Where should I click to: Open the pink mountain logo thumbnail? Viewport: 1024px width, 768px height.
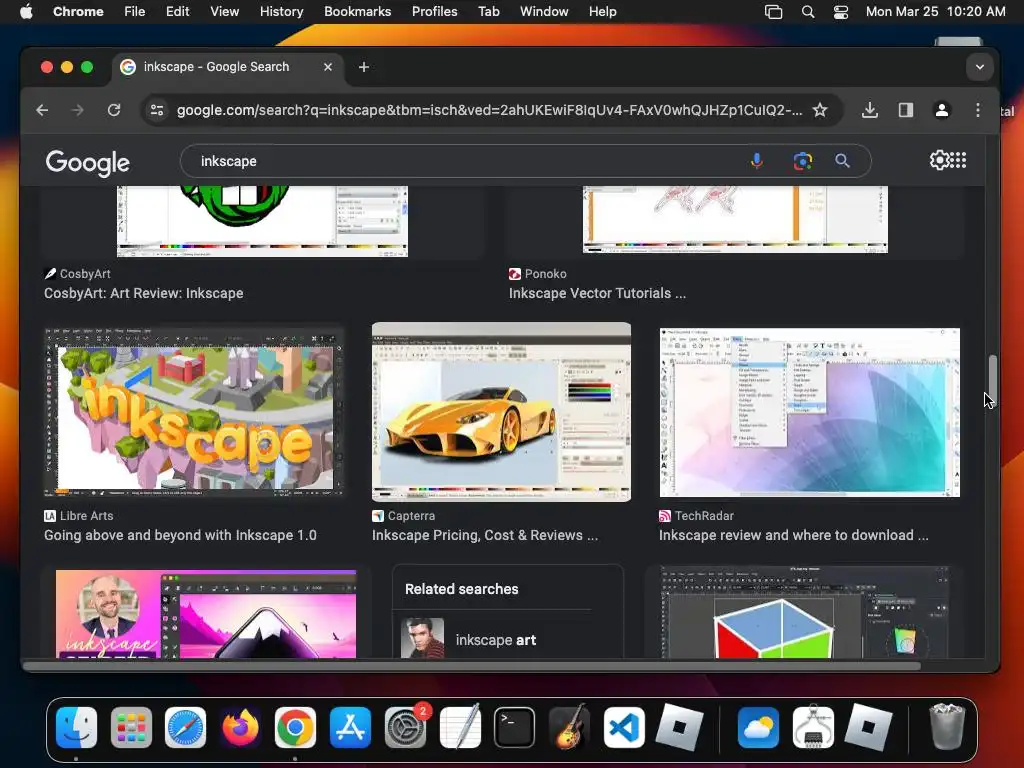click(206, 614)
